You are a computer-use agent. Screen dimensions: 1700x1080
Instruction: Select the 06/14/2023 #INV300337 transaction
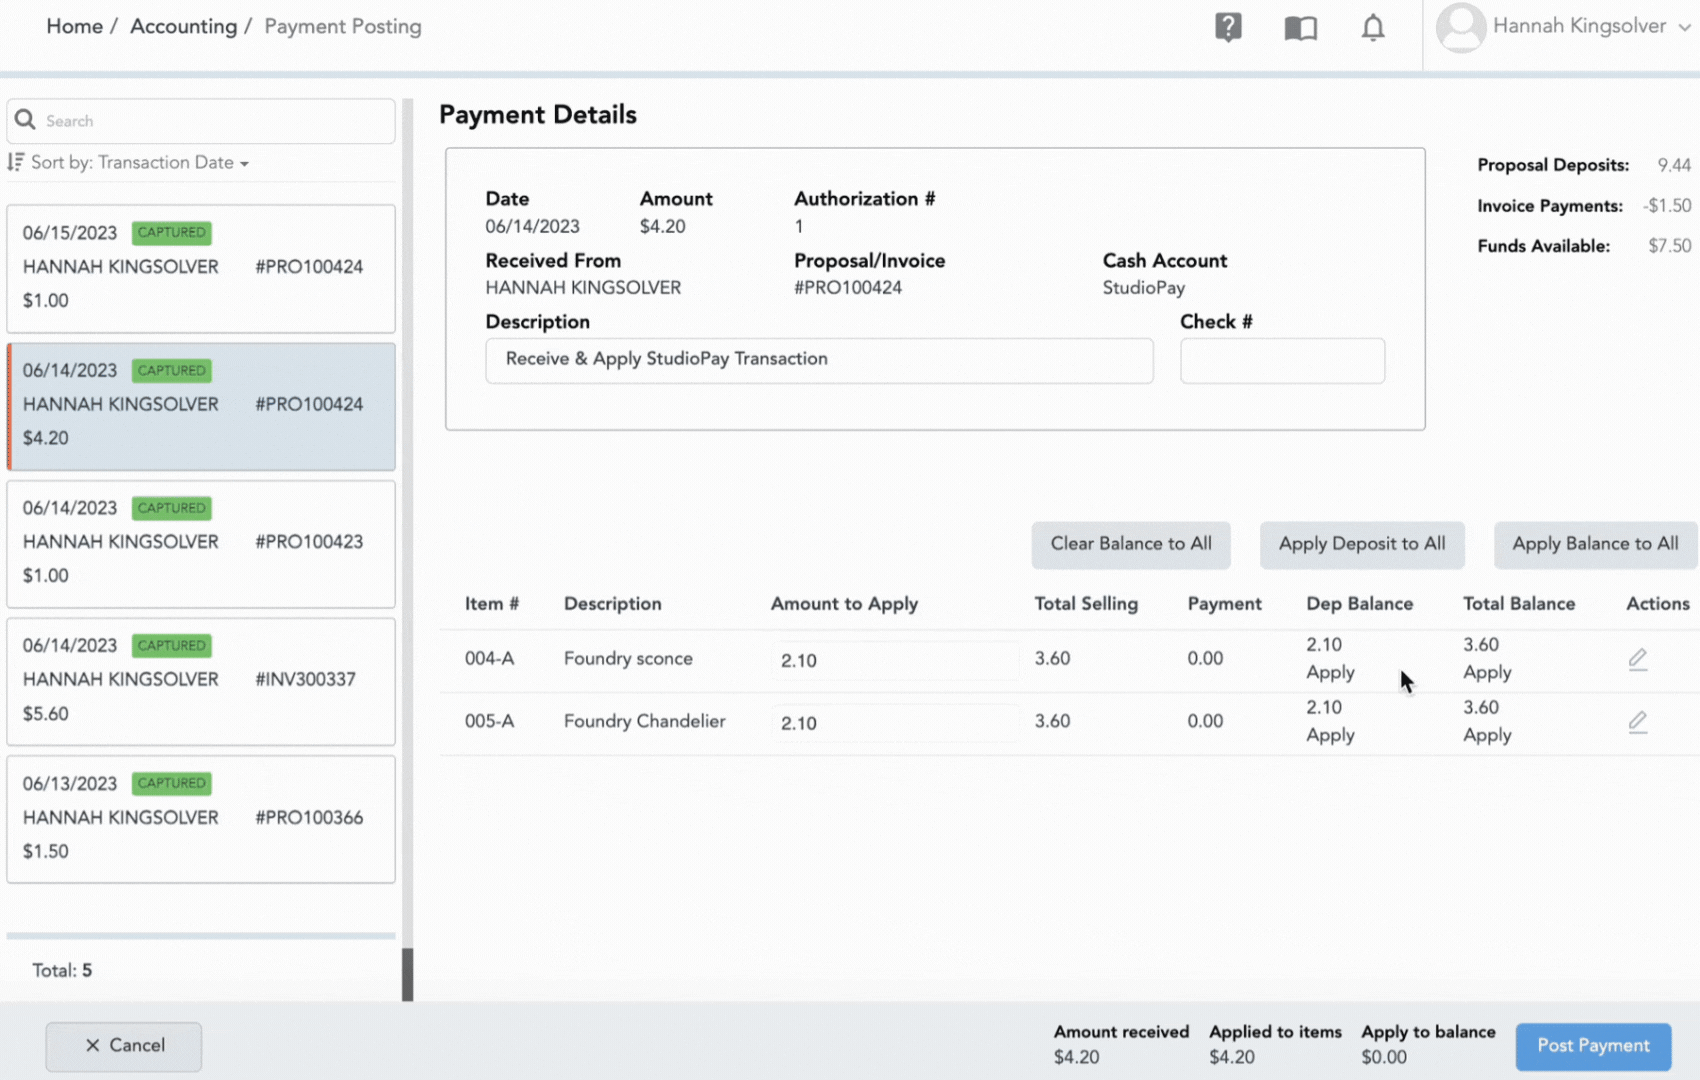201,680
